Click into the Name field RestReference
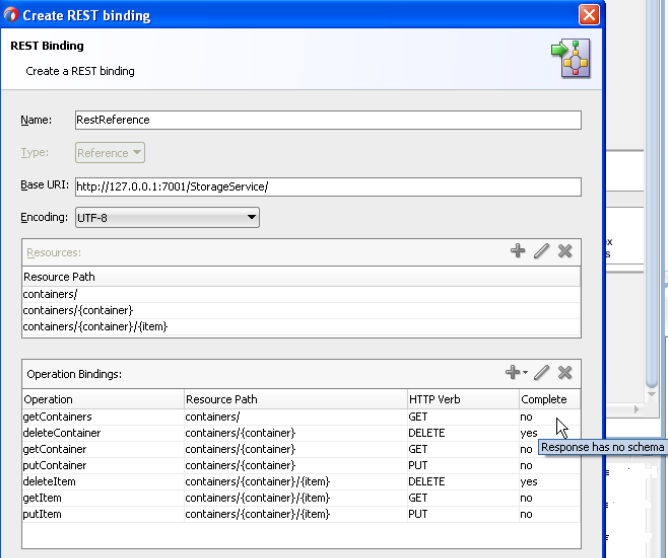The width and height of the screenshot is (668, 558). click(328, 120)
